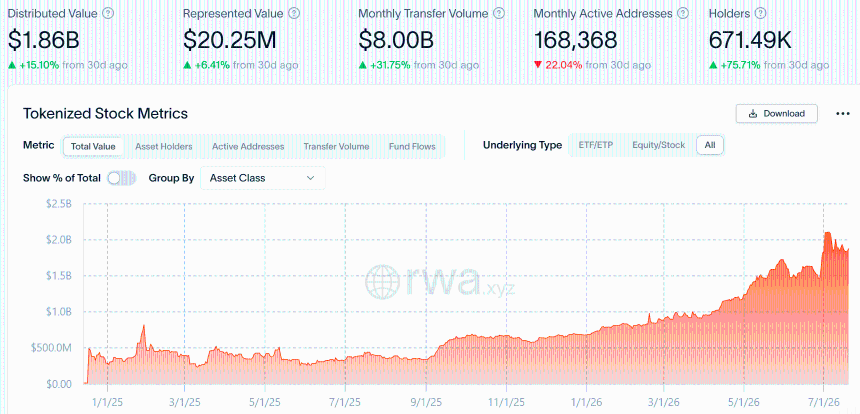This screenshot has width=860, height=414.
Task: Select ETF/ETP underlying type
Action: point(596,145)
